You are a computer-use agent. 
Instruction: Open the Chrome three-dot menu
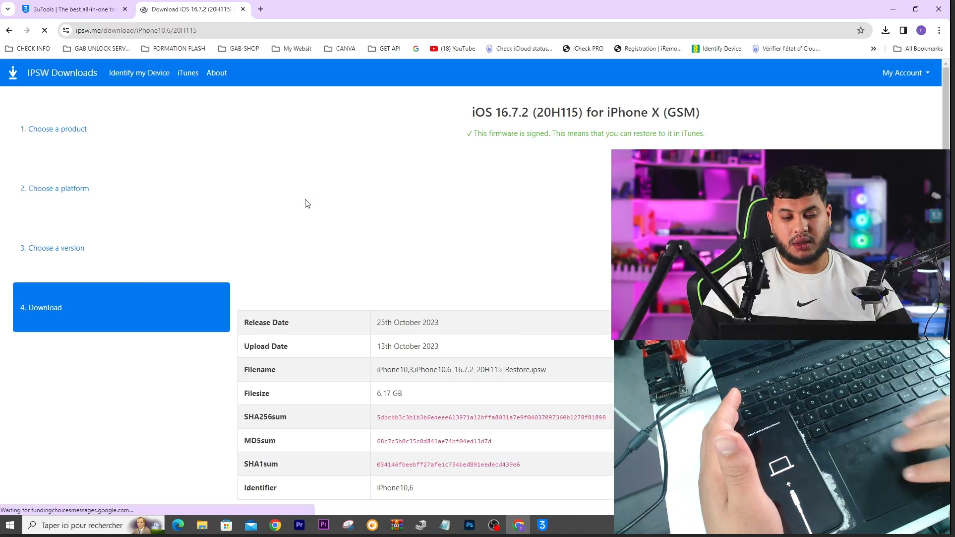point(939,30)
